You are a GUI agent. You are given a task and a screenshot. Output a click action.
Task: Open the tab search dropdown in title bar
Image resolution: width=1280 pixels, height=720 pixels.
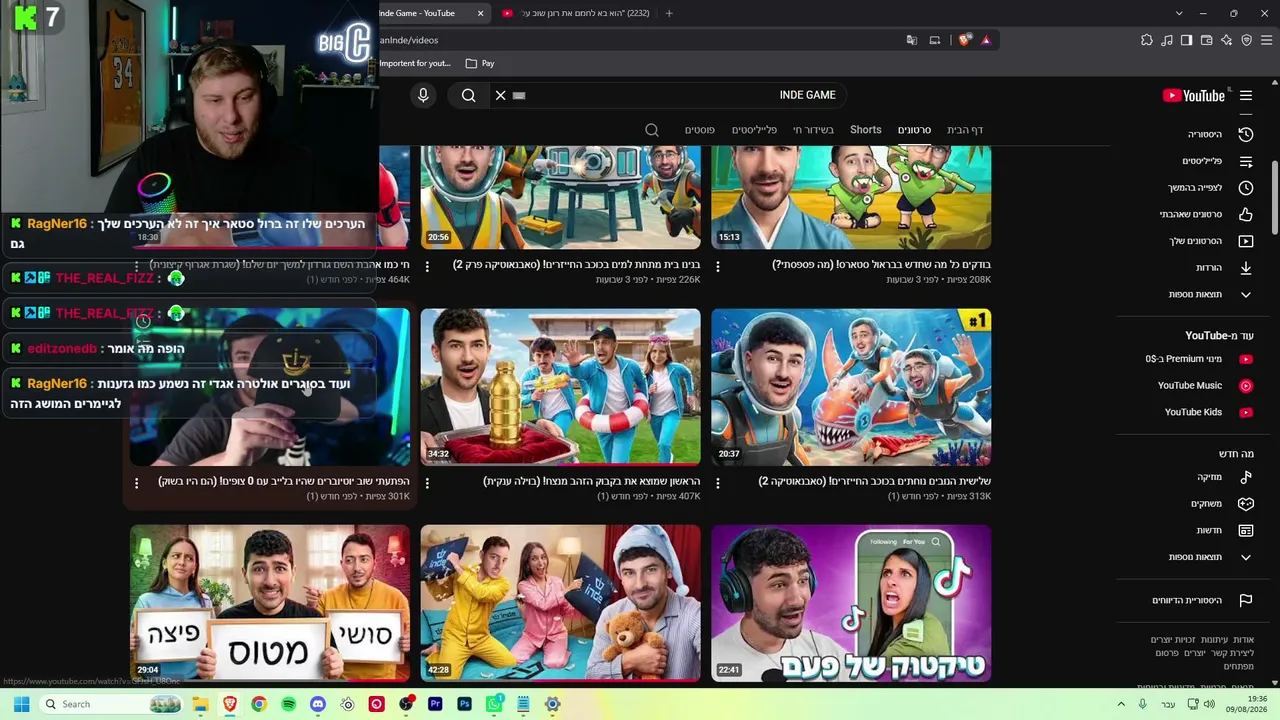[x=1179, y=13]
